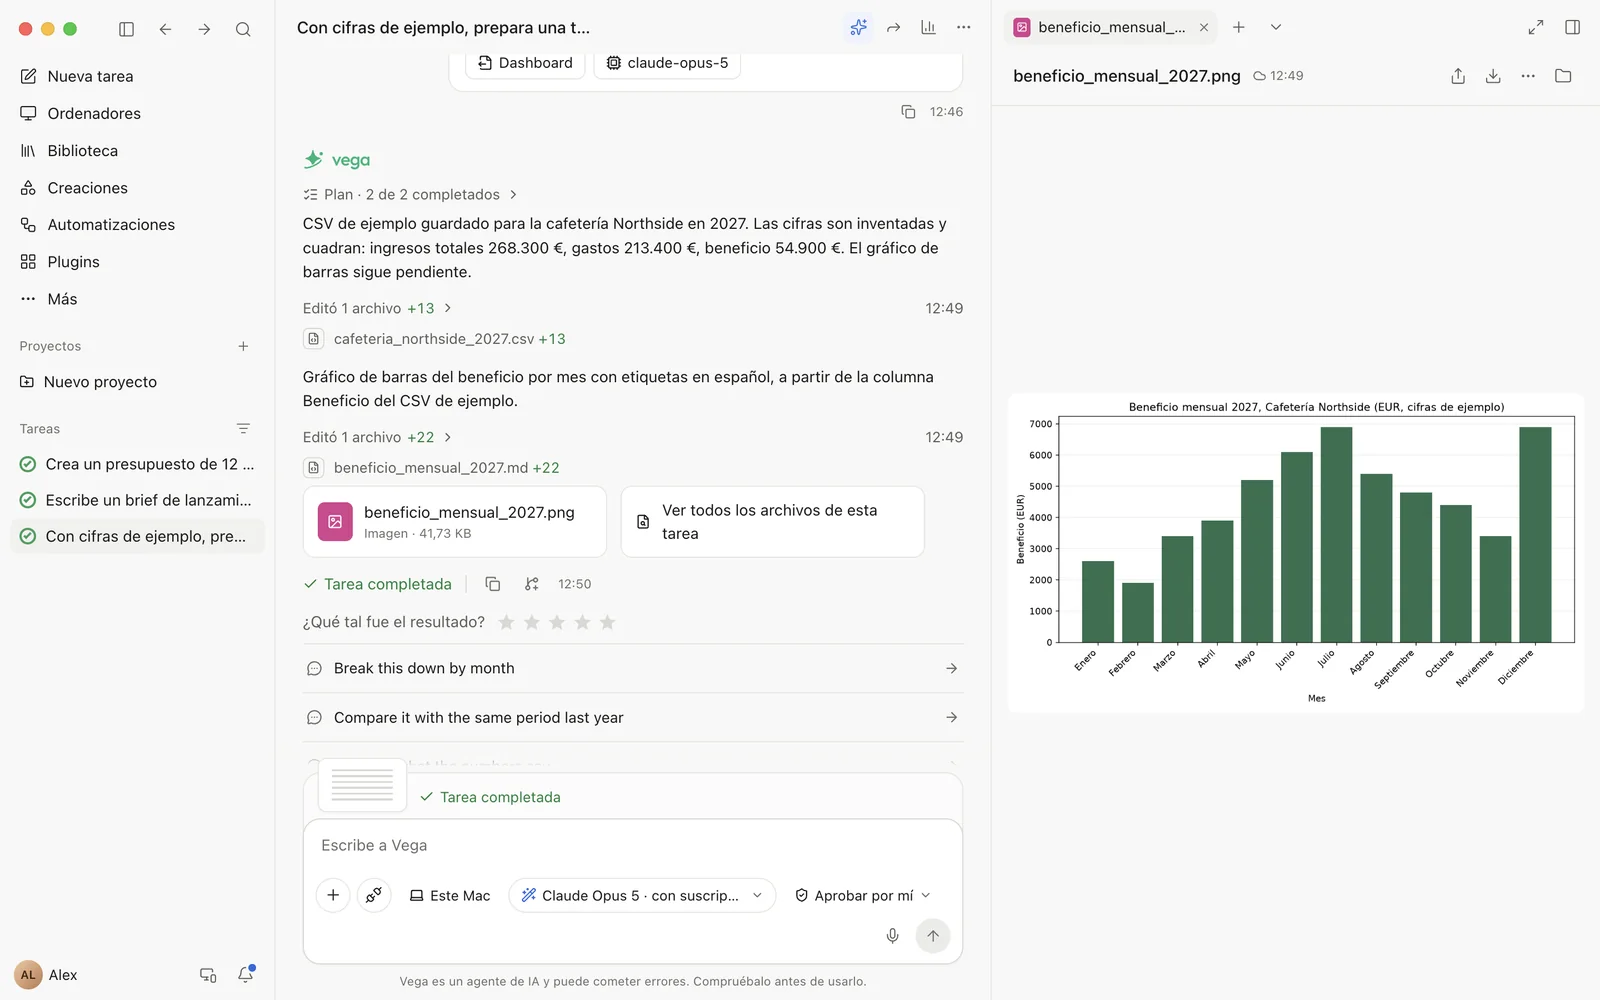Choose suggestion Break this down by month

(633, 668)
